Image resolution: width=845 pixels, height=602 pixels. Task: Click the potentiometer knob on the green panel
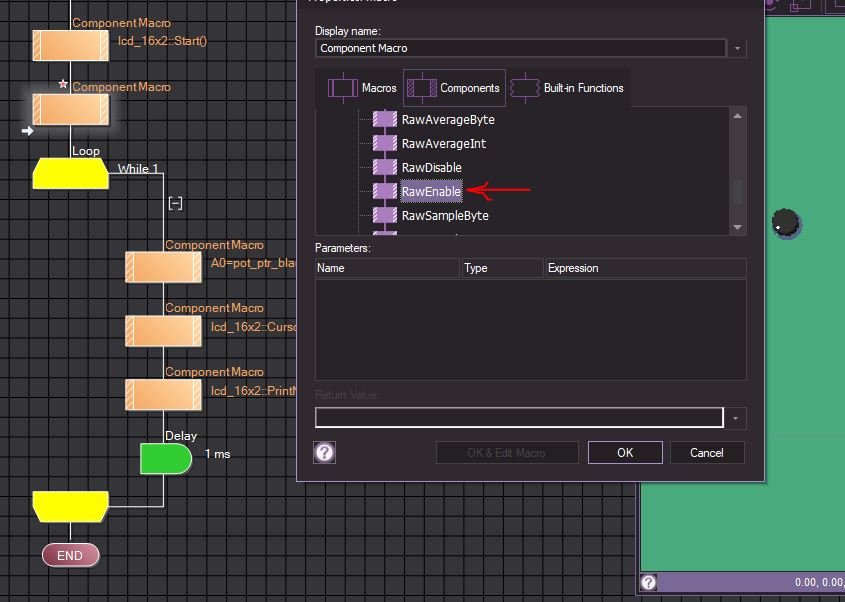click(x=788, y=223)
